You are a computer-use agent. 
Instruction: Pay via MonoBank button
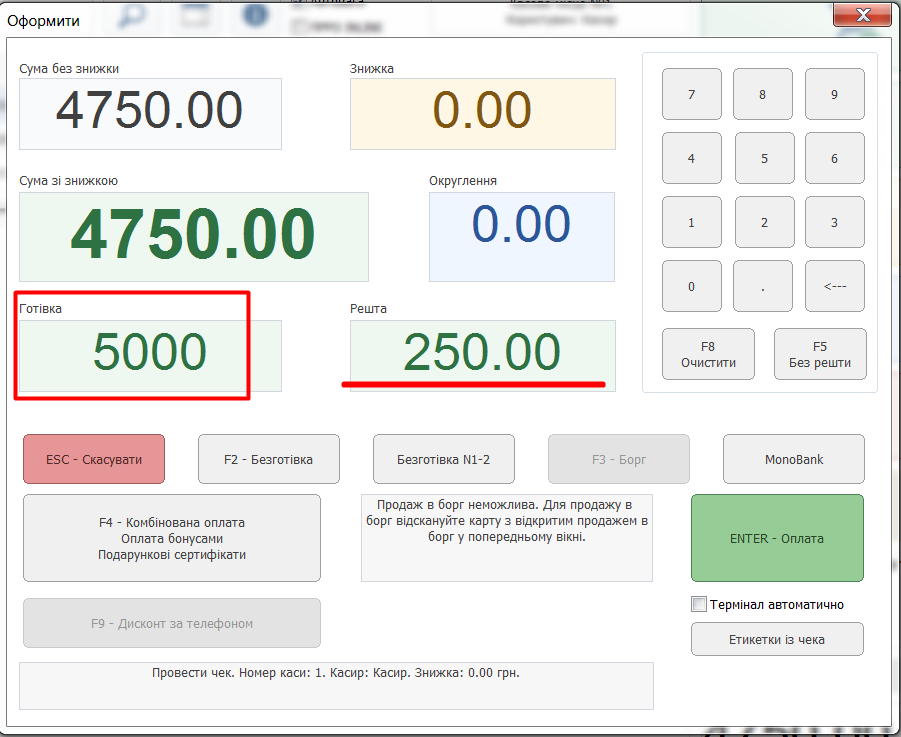794,459
